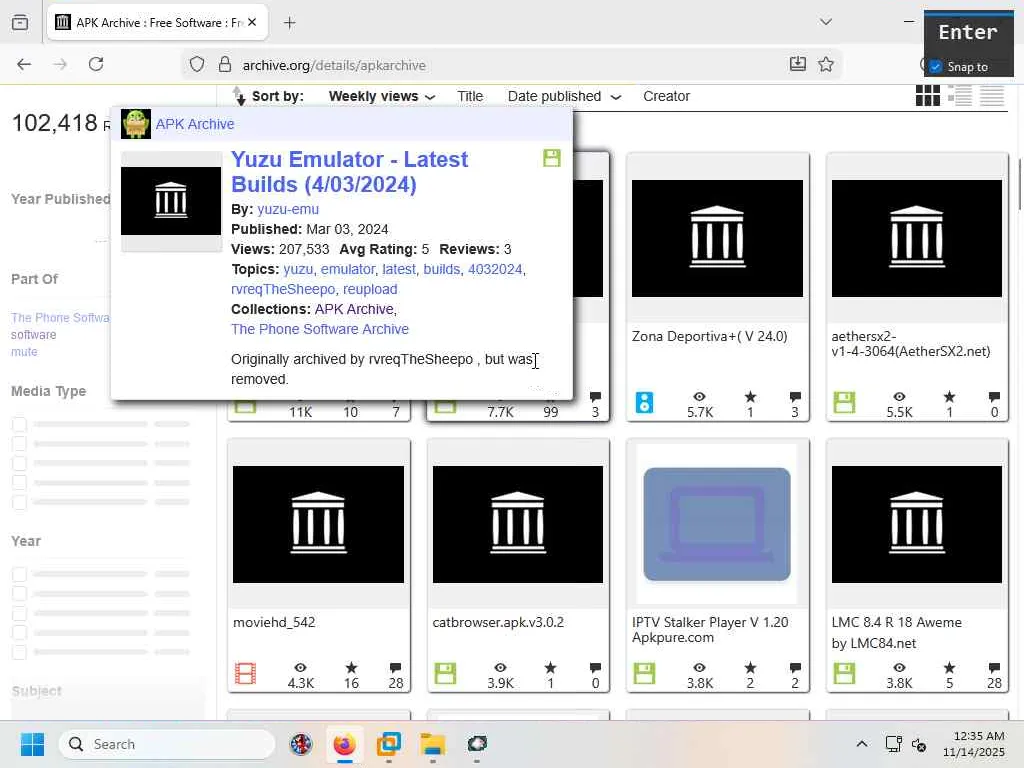Open Weekly views sort dropdown
The image size is (1024, 768).
pyautogui.click(x=381, y=97)
